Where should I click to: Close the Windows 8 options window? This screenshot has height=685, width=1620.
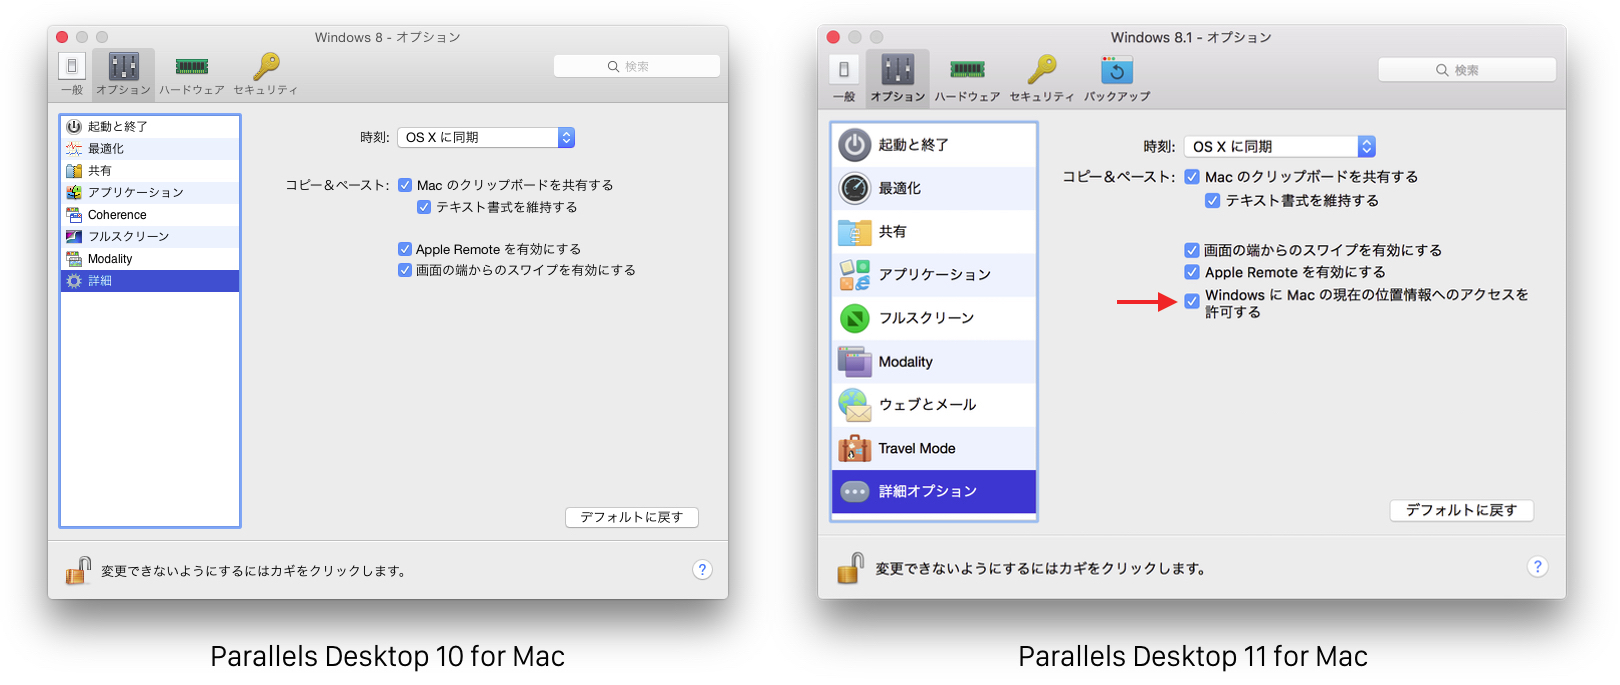coord(62,37)
